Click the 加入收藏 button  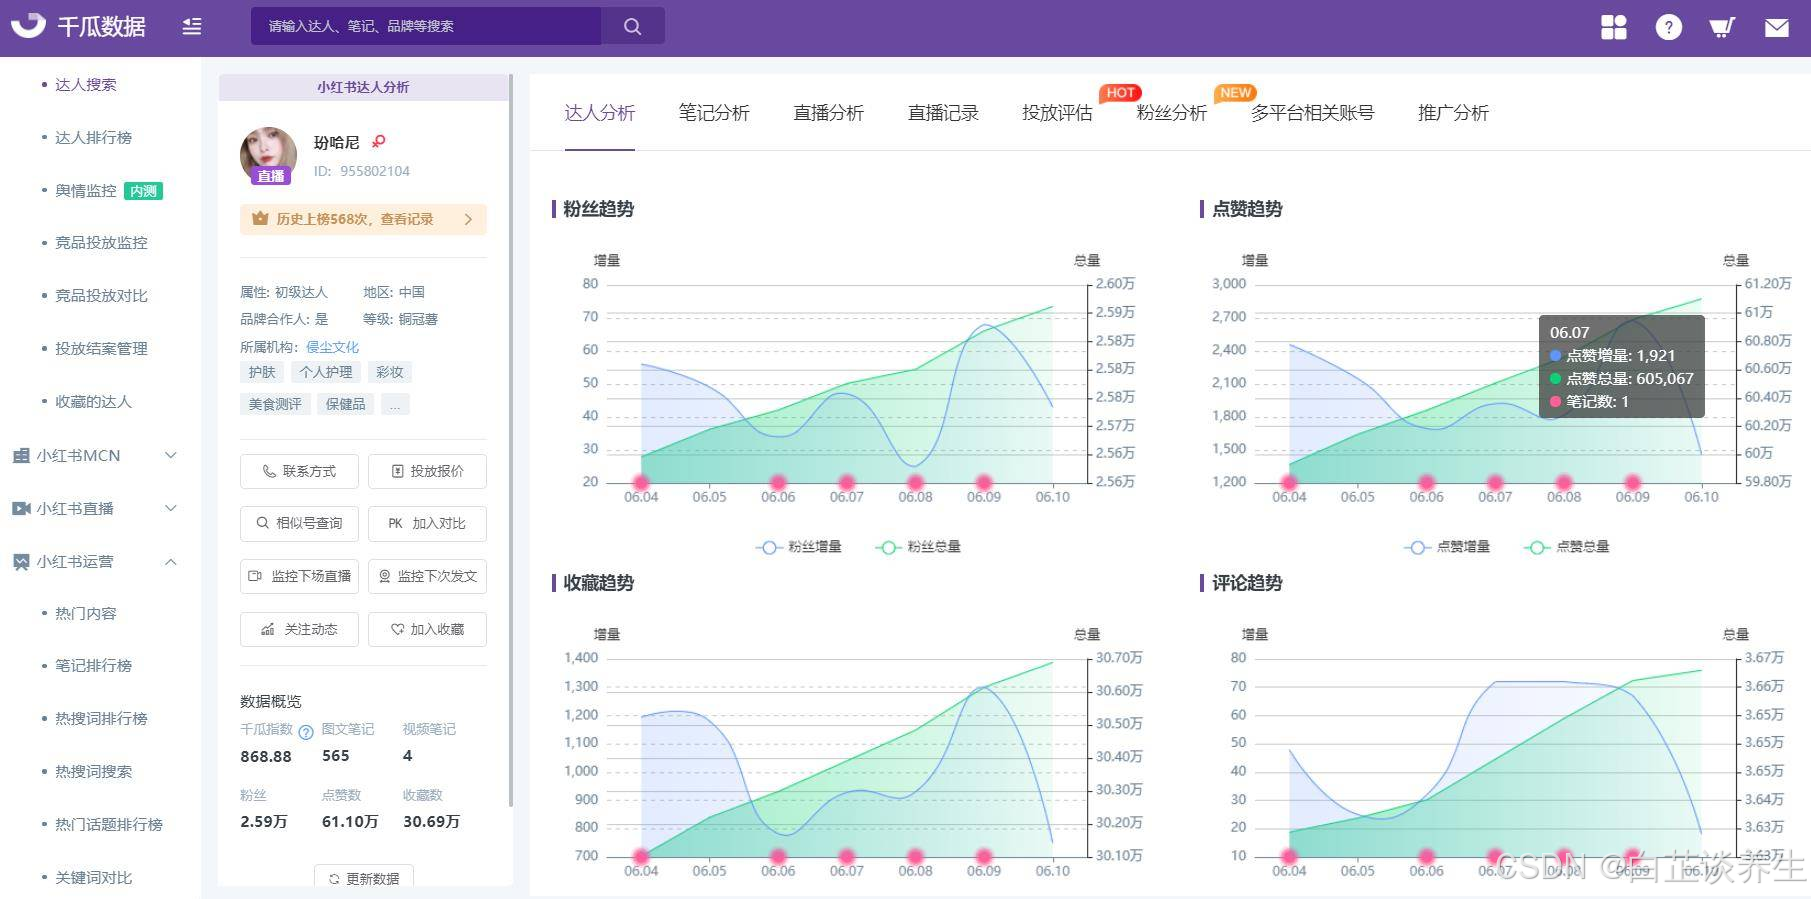click(427, 629)
